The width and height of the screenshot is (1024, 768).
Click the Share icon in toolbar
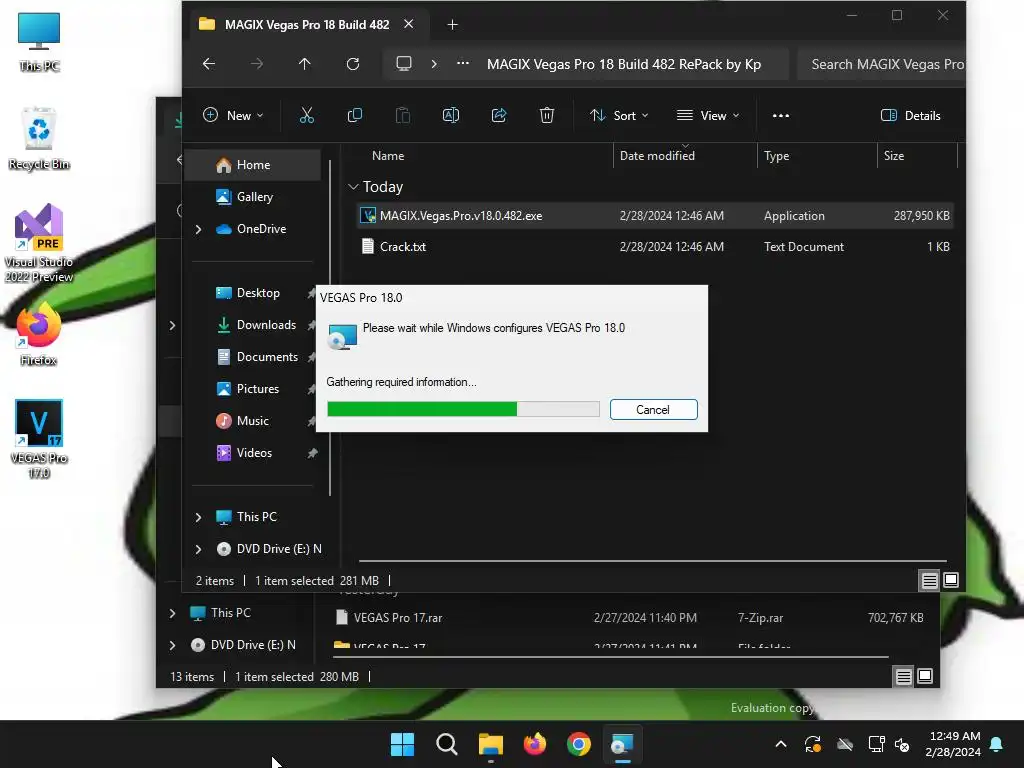(x=499, y=116)
